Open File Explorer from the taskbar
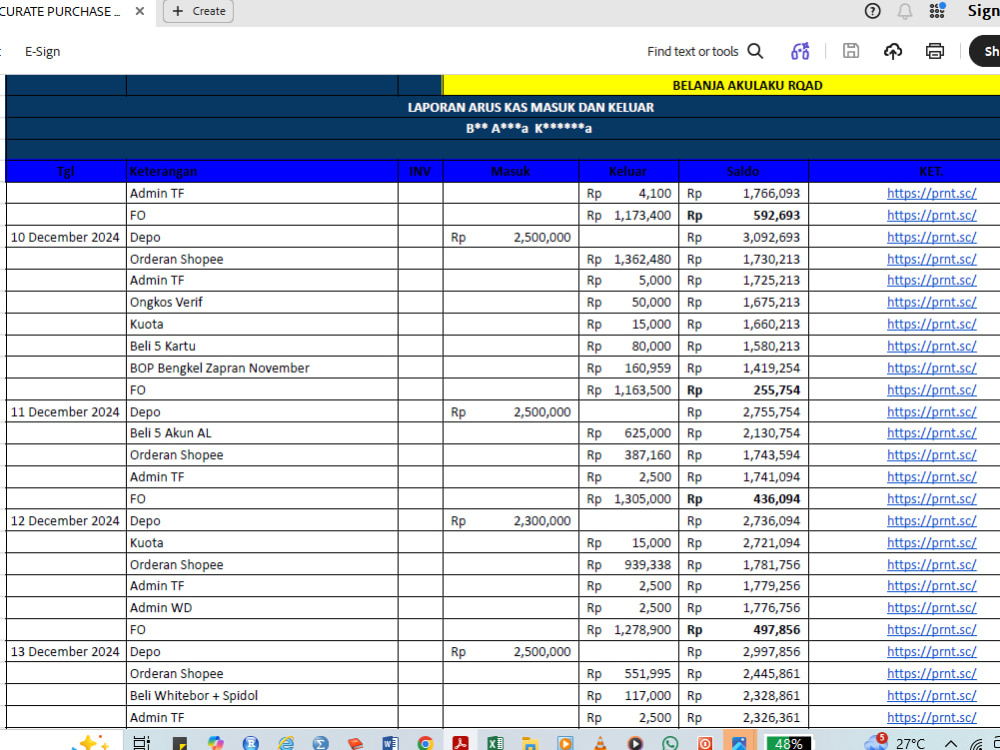Viewport: 1000px width, 750px height. tap(529, 742)
